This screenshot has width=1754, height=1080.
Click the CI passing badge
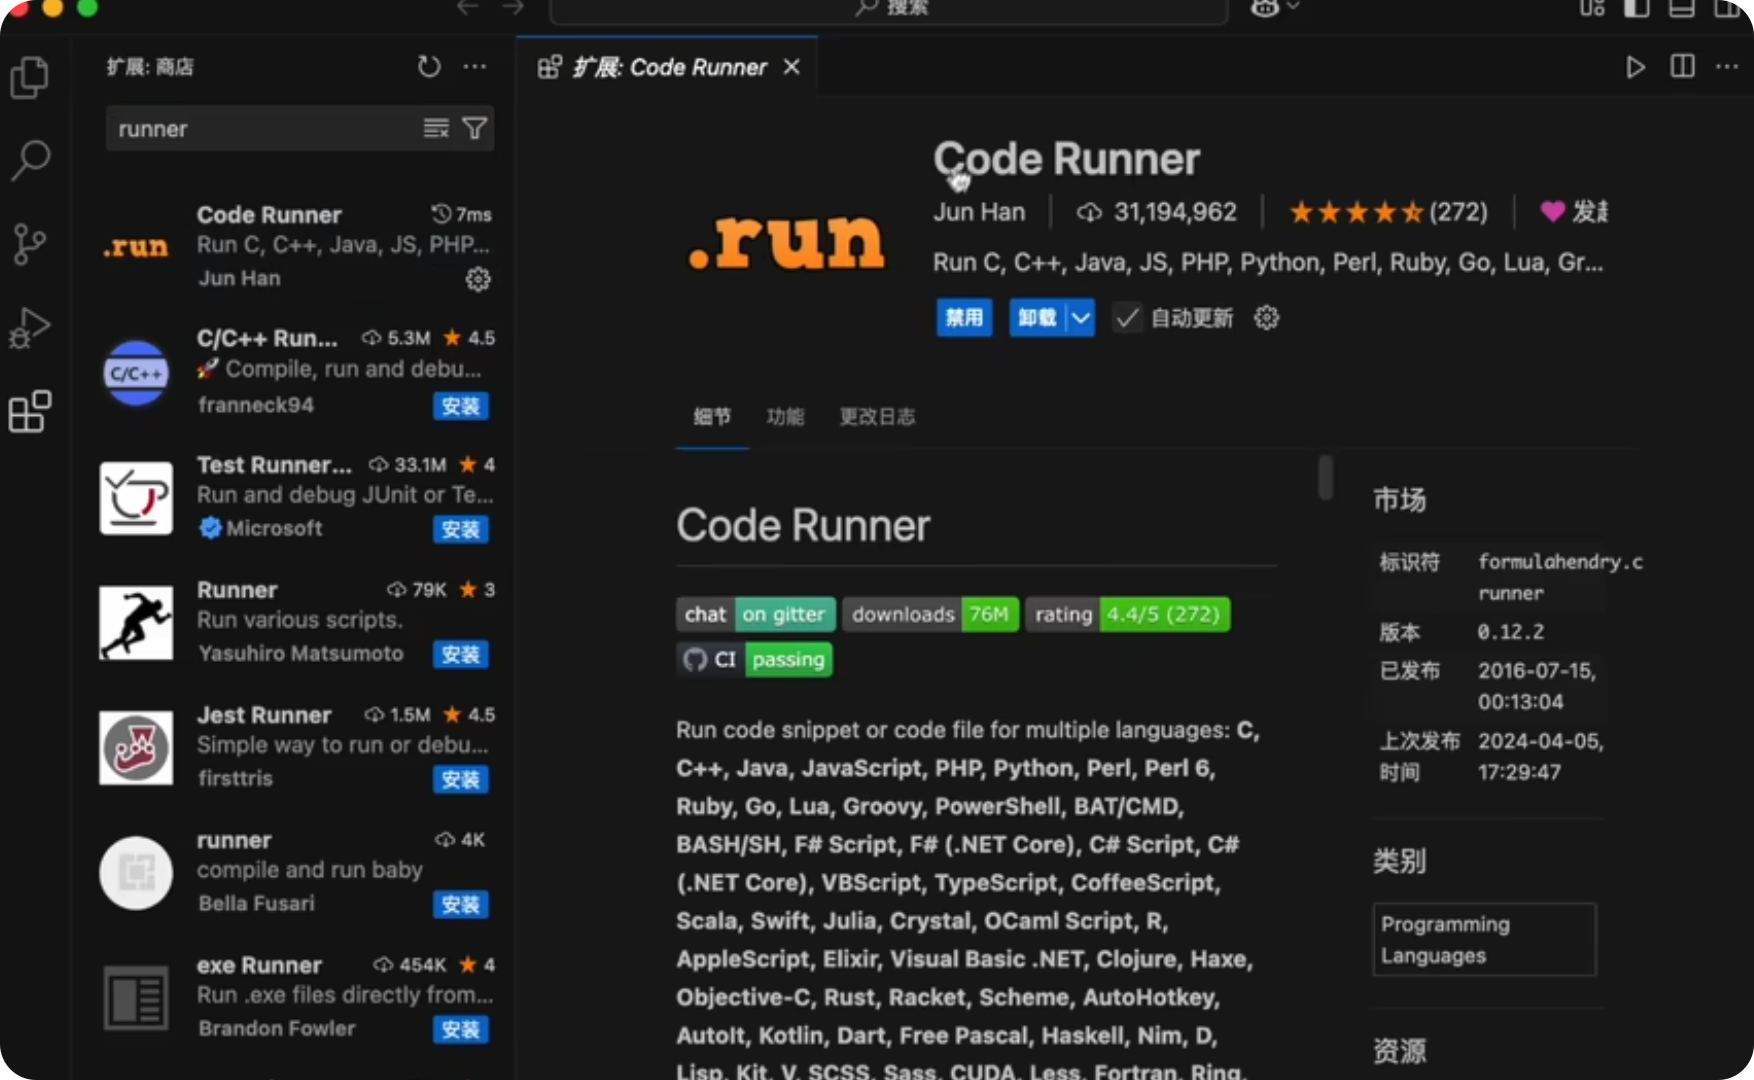(x=755, y=659)
